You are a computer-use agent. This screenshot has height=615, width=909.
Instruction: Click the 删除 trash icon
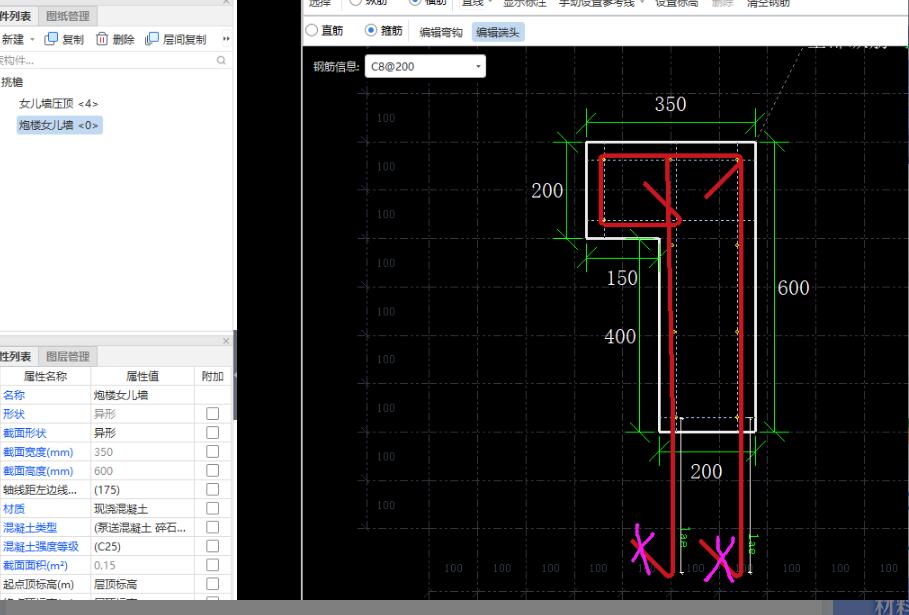click(102, 39)
